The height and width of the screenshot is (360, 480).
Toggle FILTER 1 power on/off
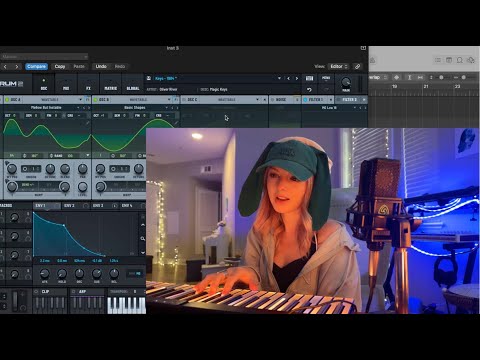click(x=305, y=100)
